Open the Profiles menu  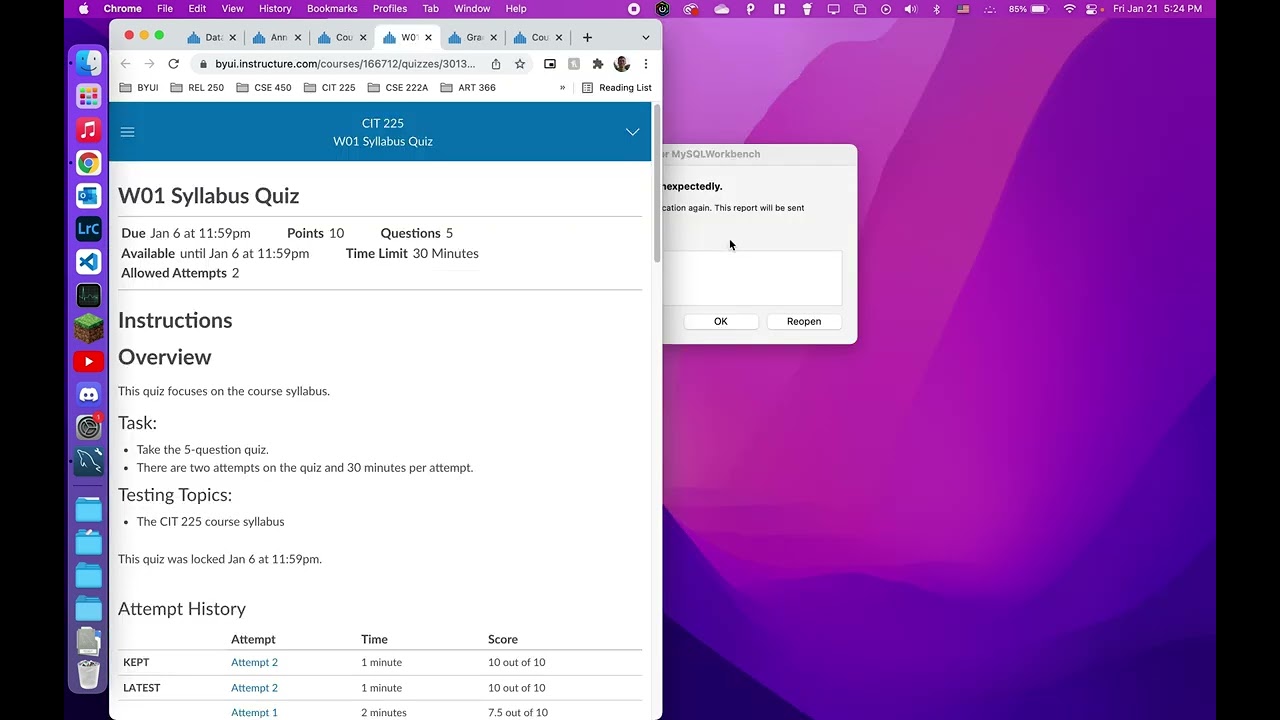click(390, 9)
